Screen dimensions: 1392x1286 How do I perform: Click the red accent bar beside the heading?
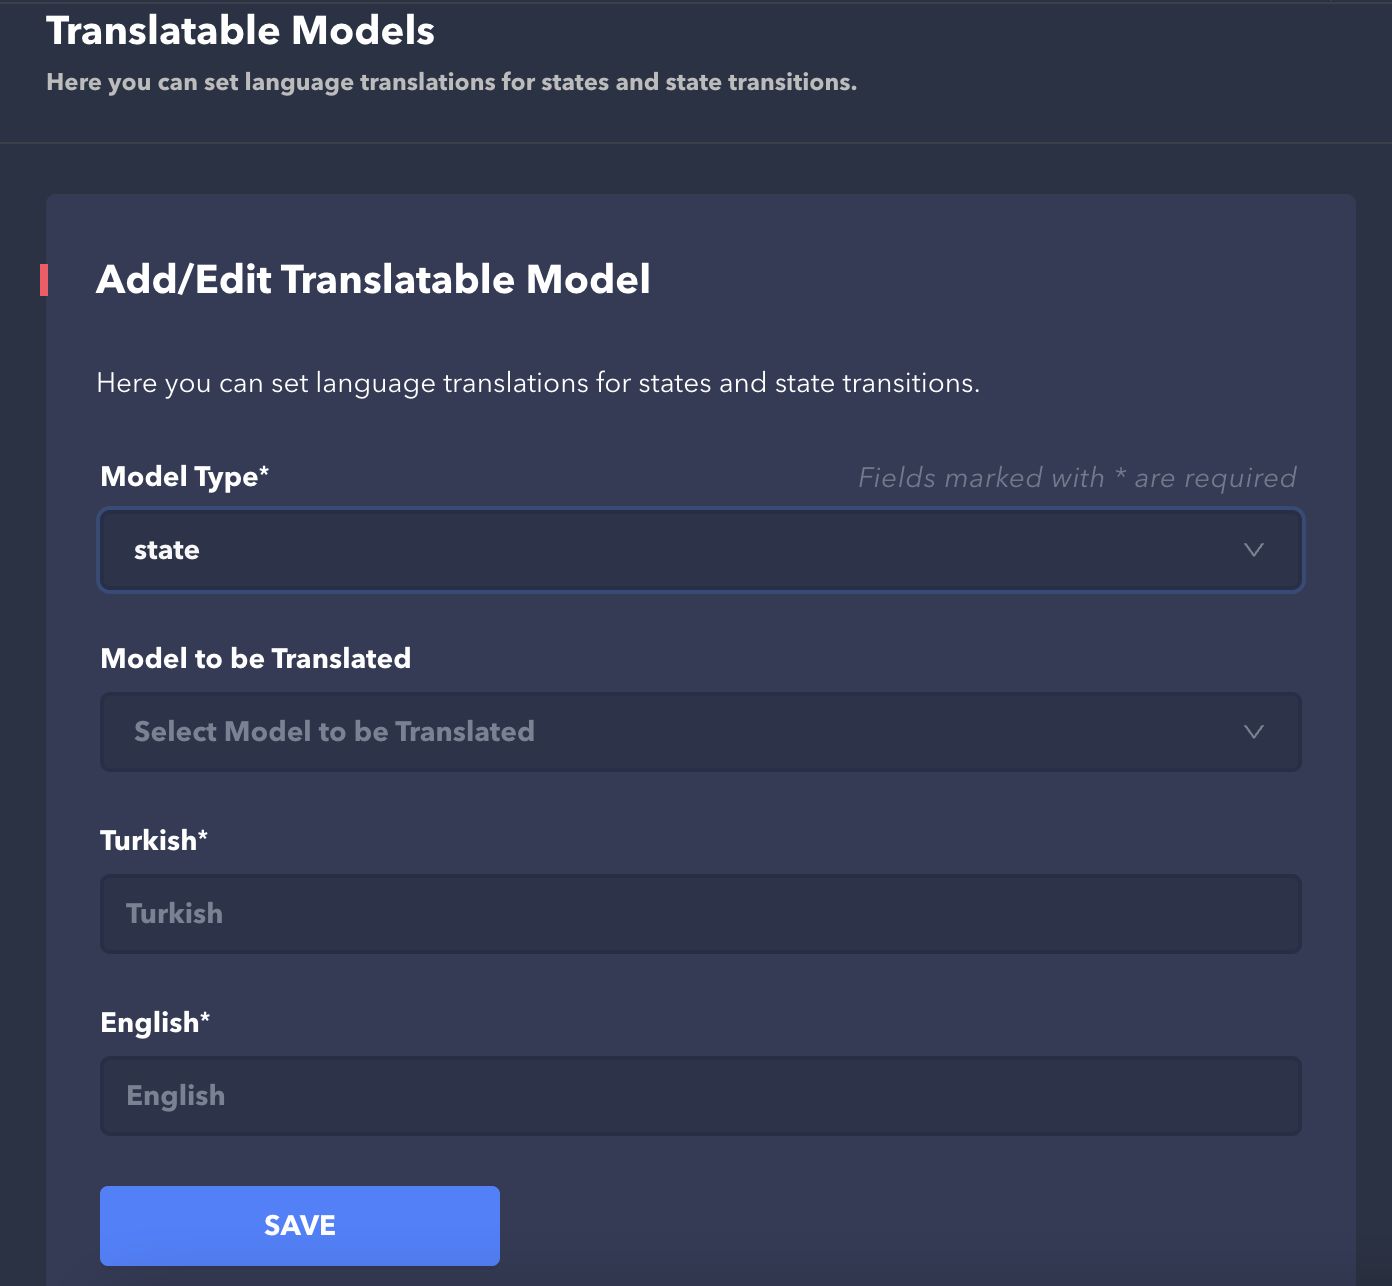44,280
